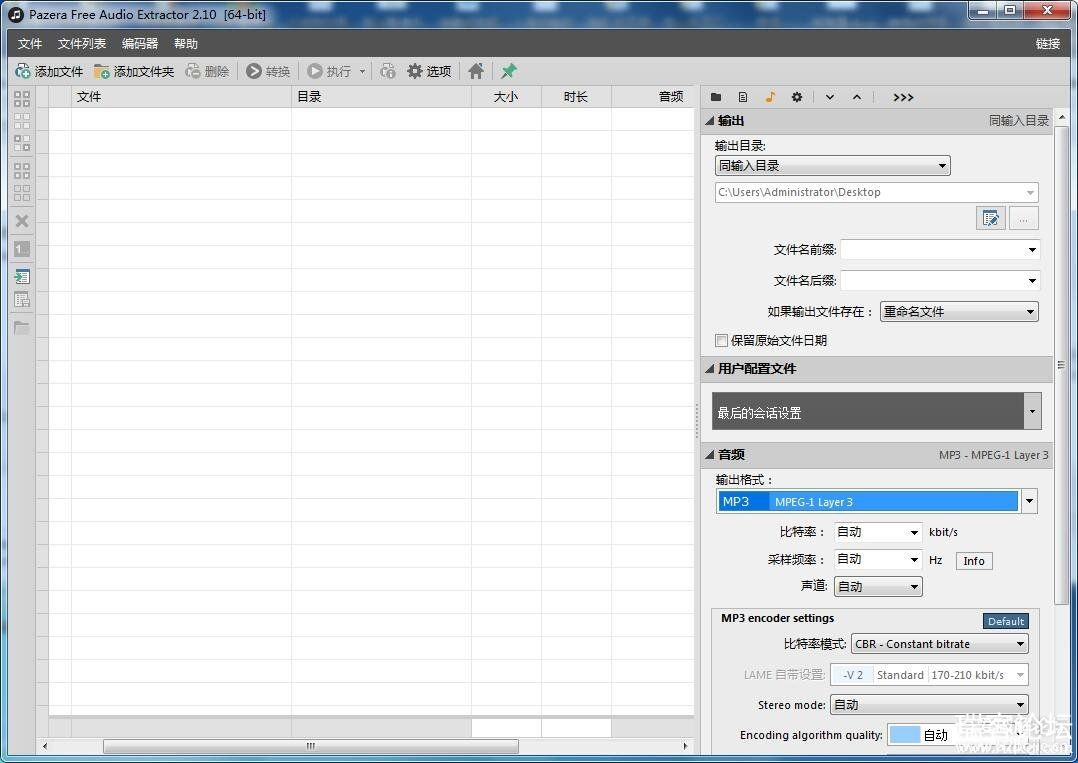The height and width of the screenshot is (763, 1078).
Task: Click the file info icon before 选项
Action: click(388, 71)
